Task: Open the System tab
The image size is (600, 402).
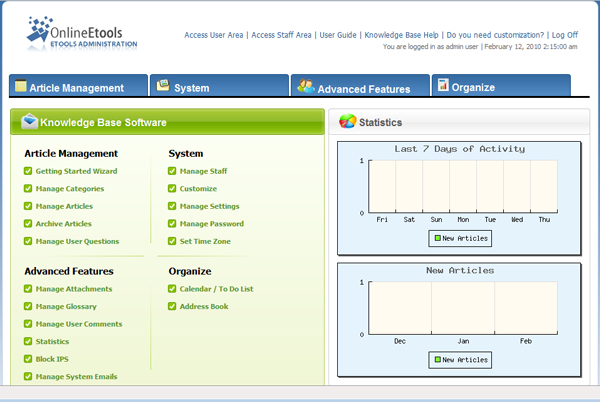Action: tap(219, 85)
